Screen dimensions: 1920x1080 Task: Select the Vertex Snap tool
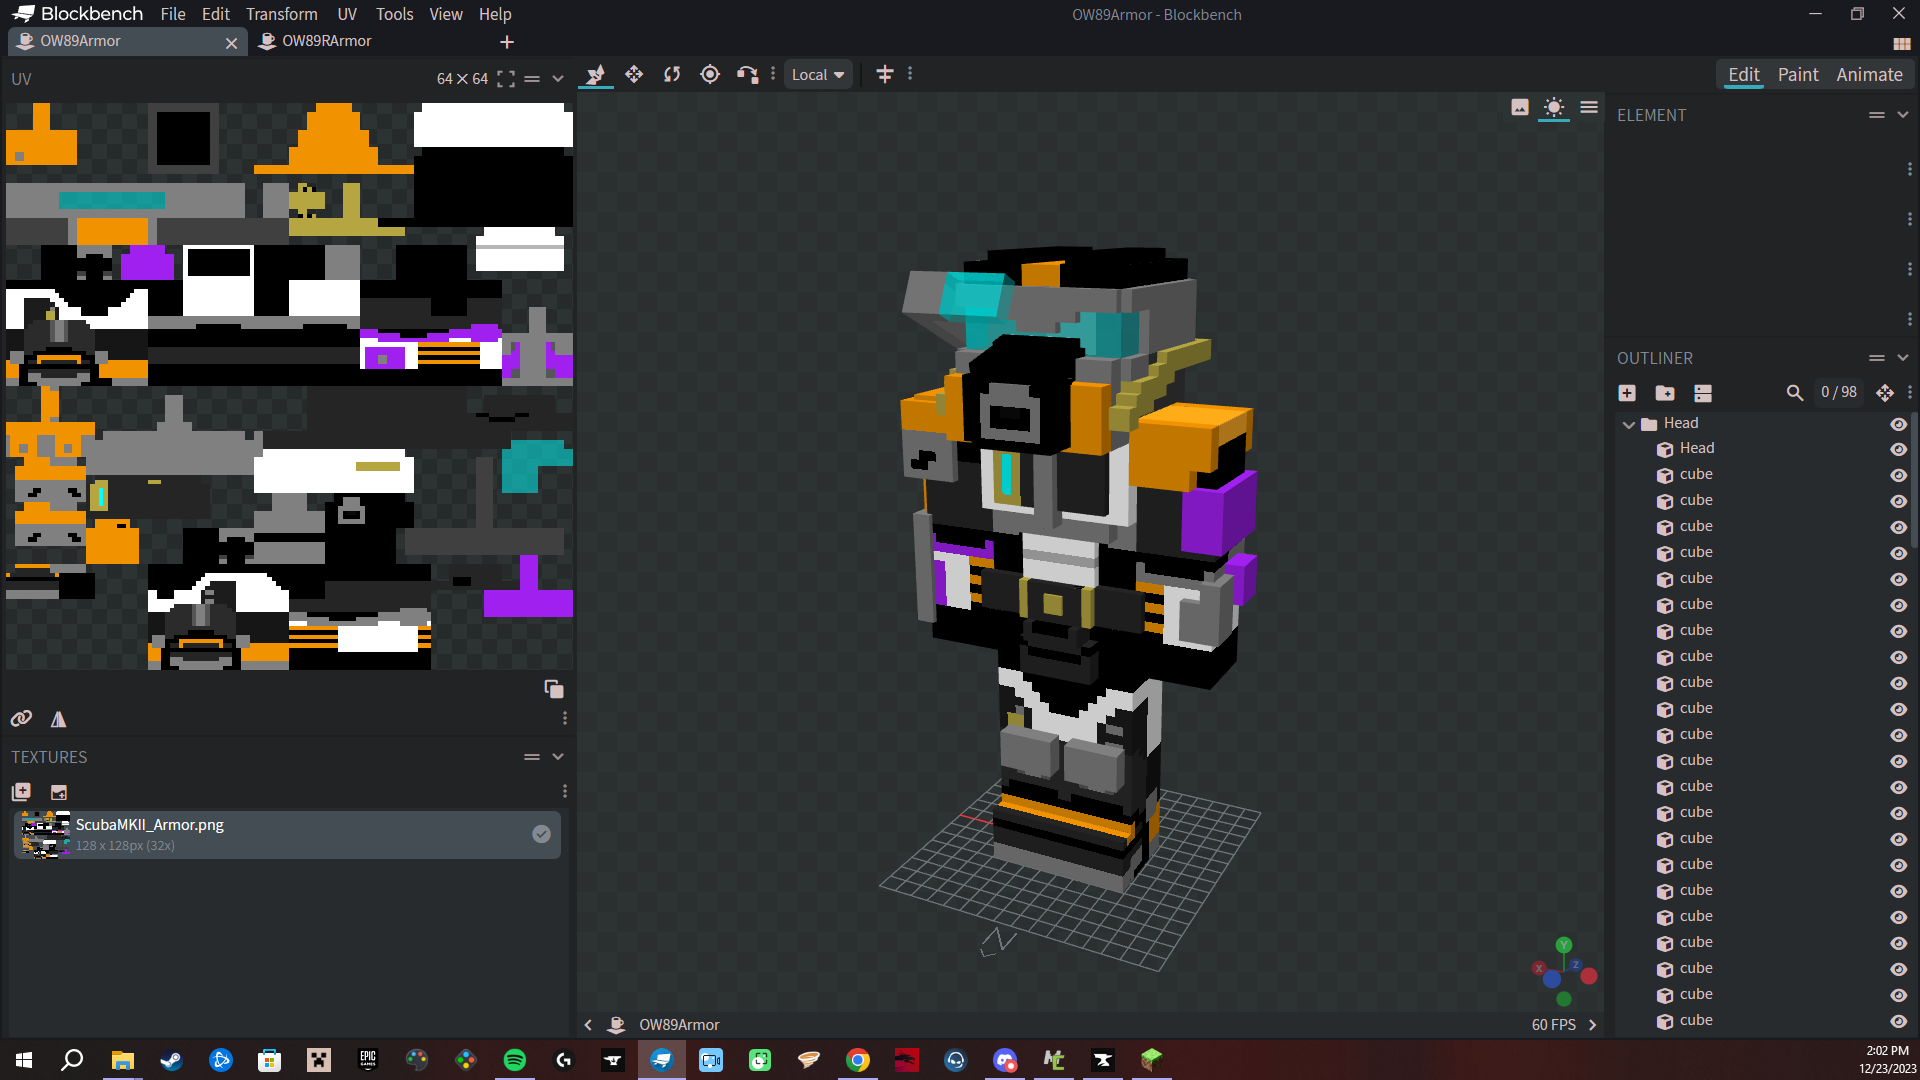click(x=747, y=74)
